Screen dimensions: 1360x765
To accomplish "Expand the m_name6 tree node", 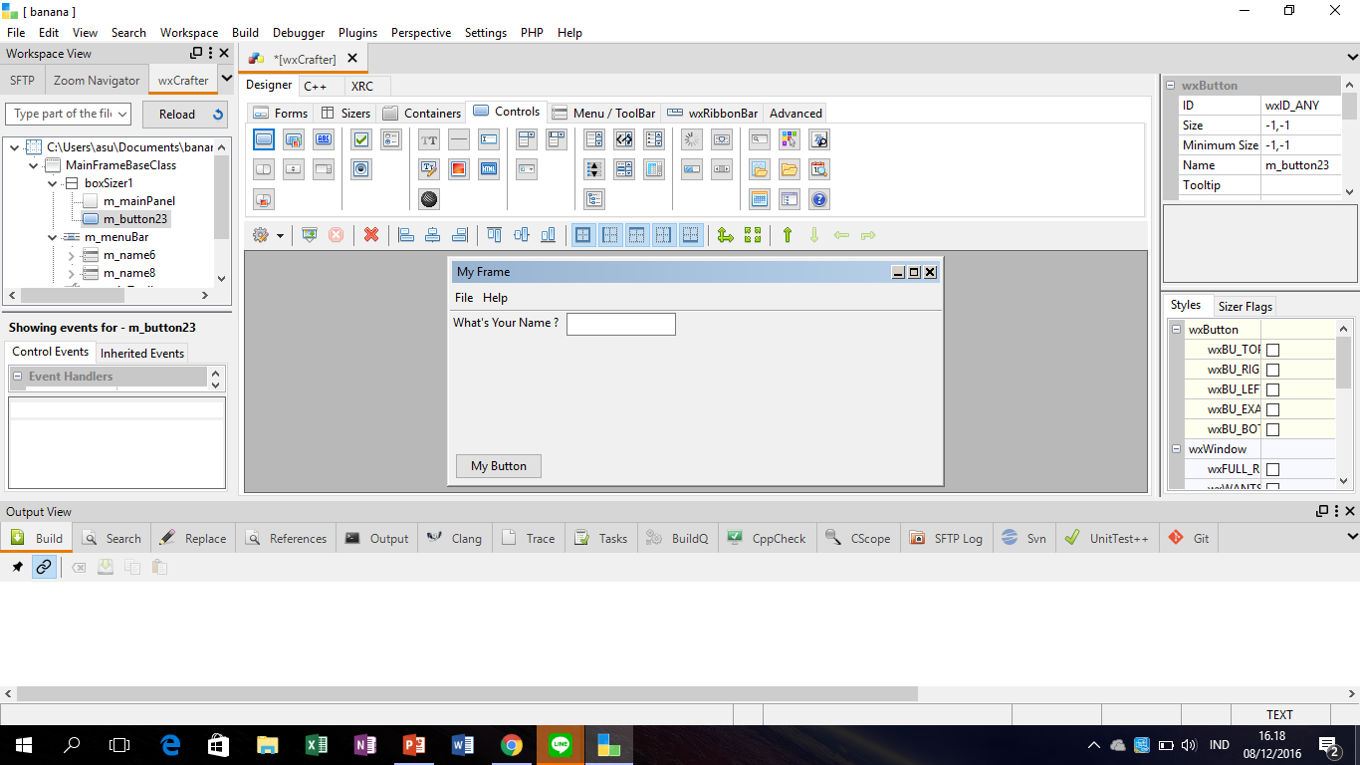I will point(70,255).
